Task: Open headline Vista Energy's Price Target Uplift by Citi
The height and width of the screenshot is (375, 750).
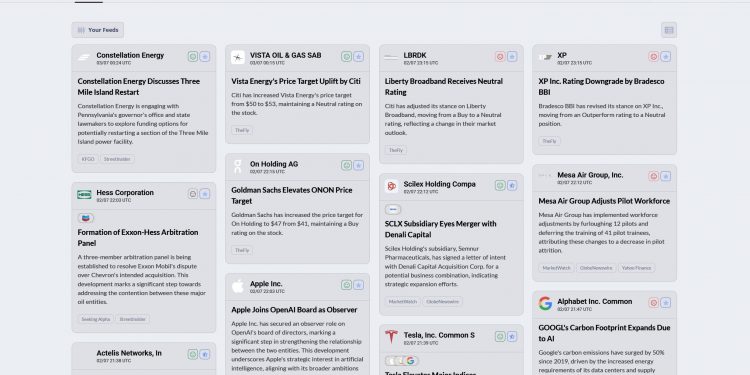Action: tap(296, 81)
